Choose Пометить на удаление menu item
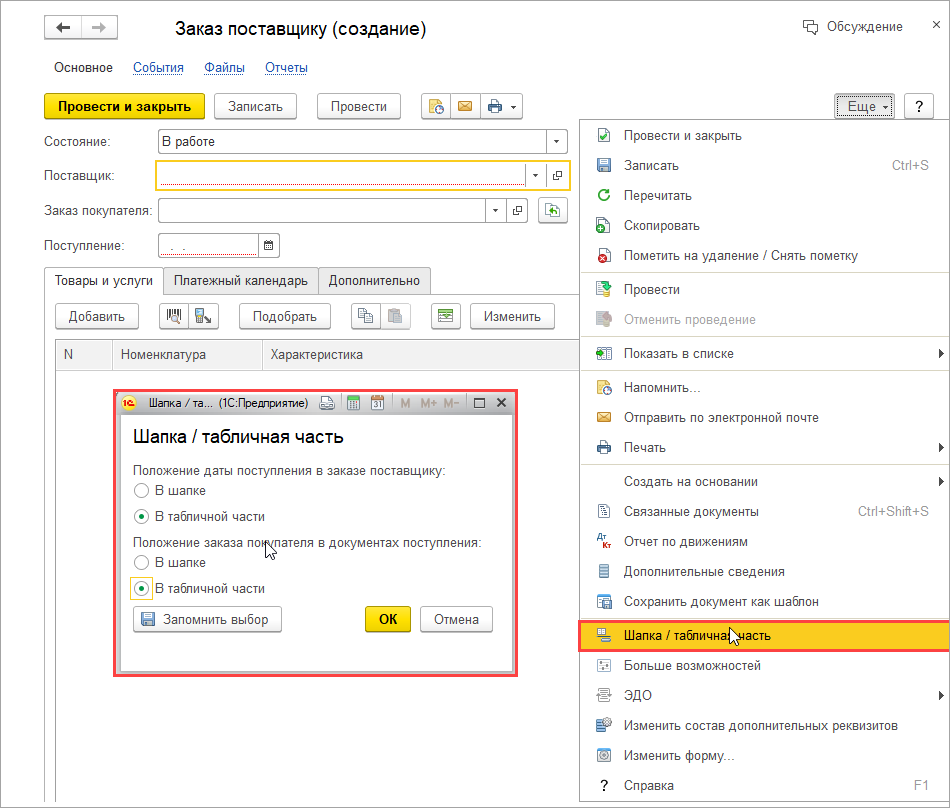 (x=765, y=256)
